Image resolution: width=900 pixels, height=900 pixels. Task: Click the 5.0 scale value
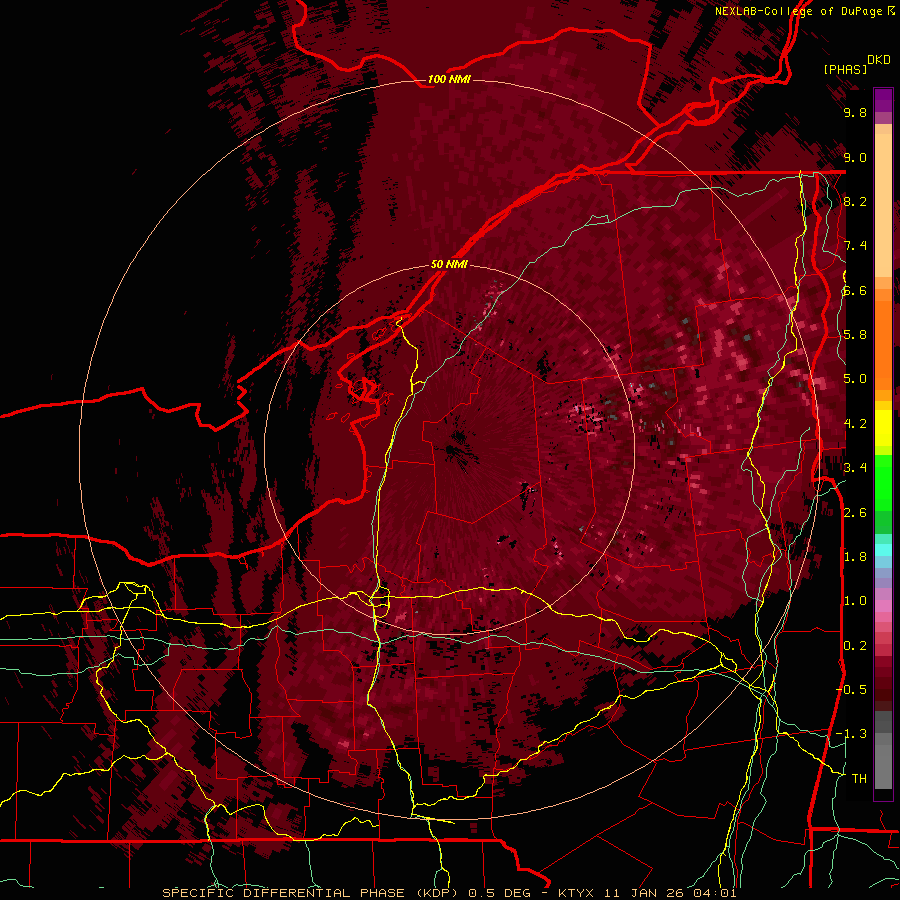(855, 379)
